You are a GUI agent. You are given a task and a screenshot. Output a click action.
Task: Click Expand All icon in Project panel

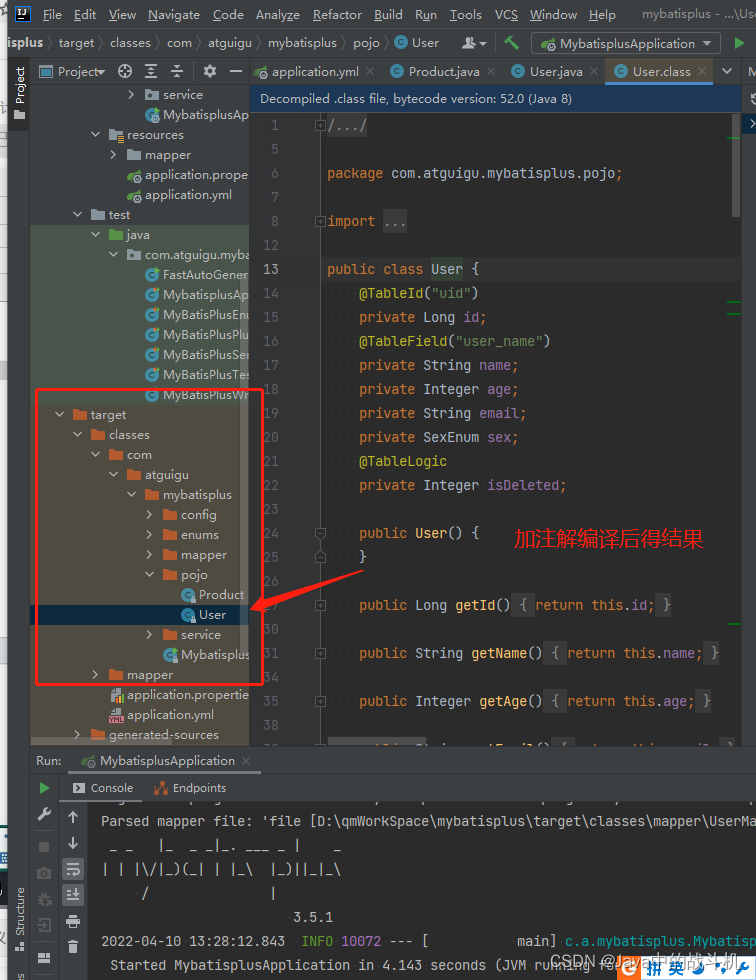[151, 71]
